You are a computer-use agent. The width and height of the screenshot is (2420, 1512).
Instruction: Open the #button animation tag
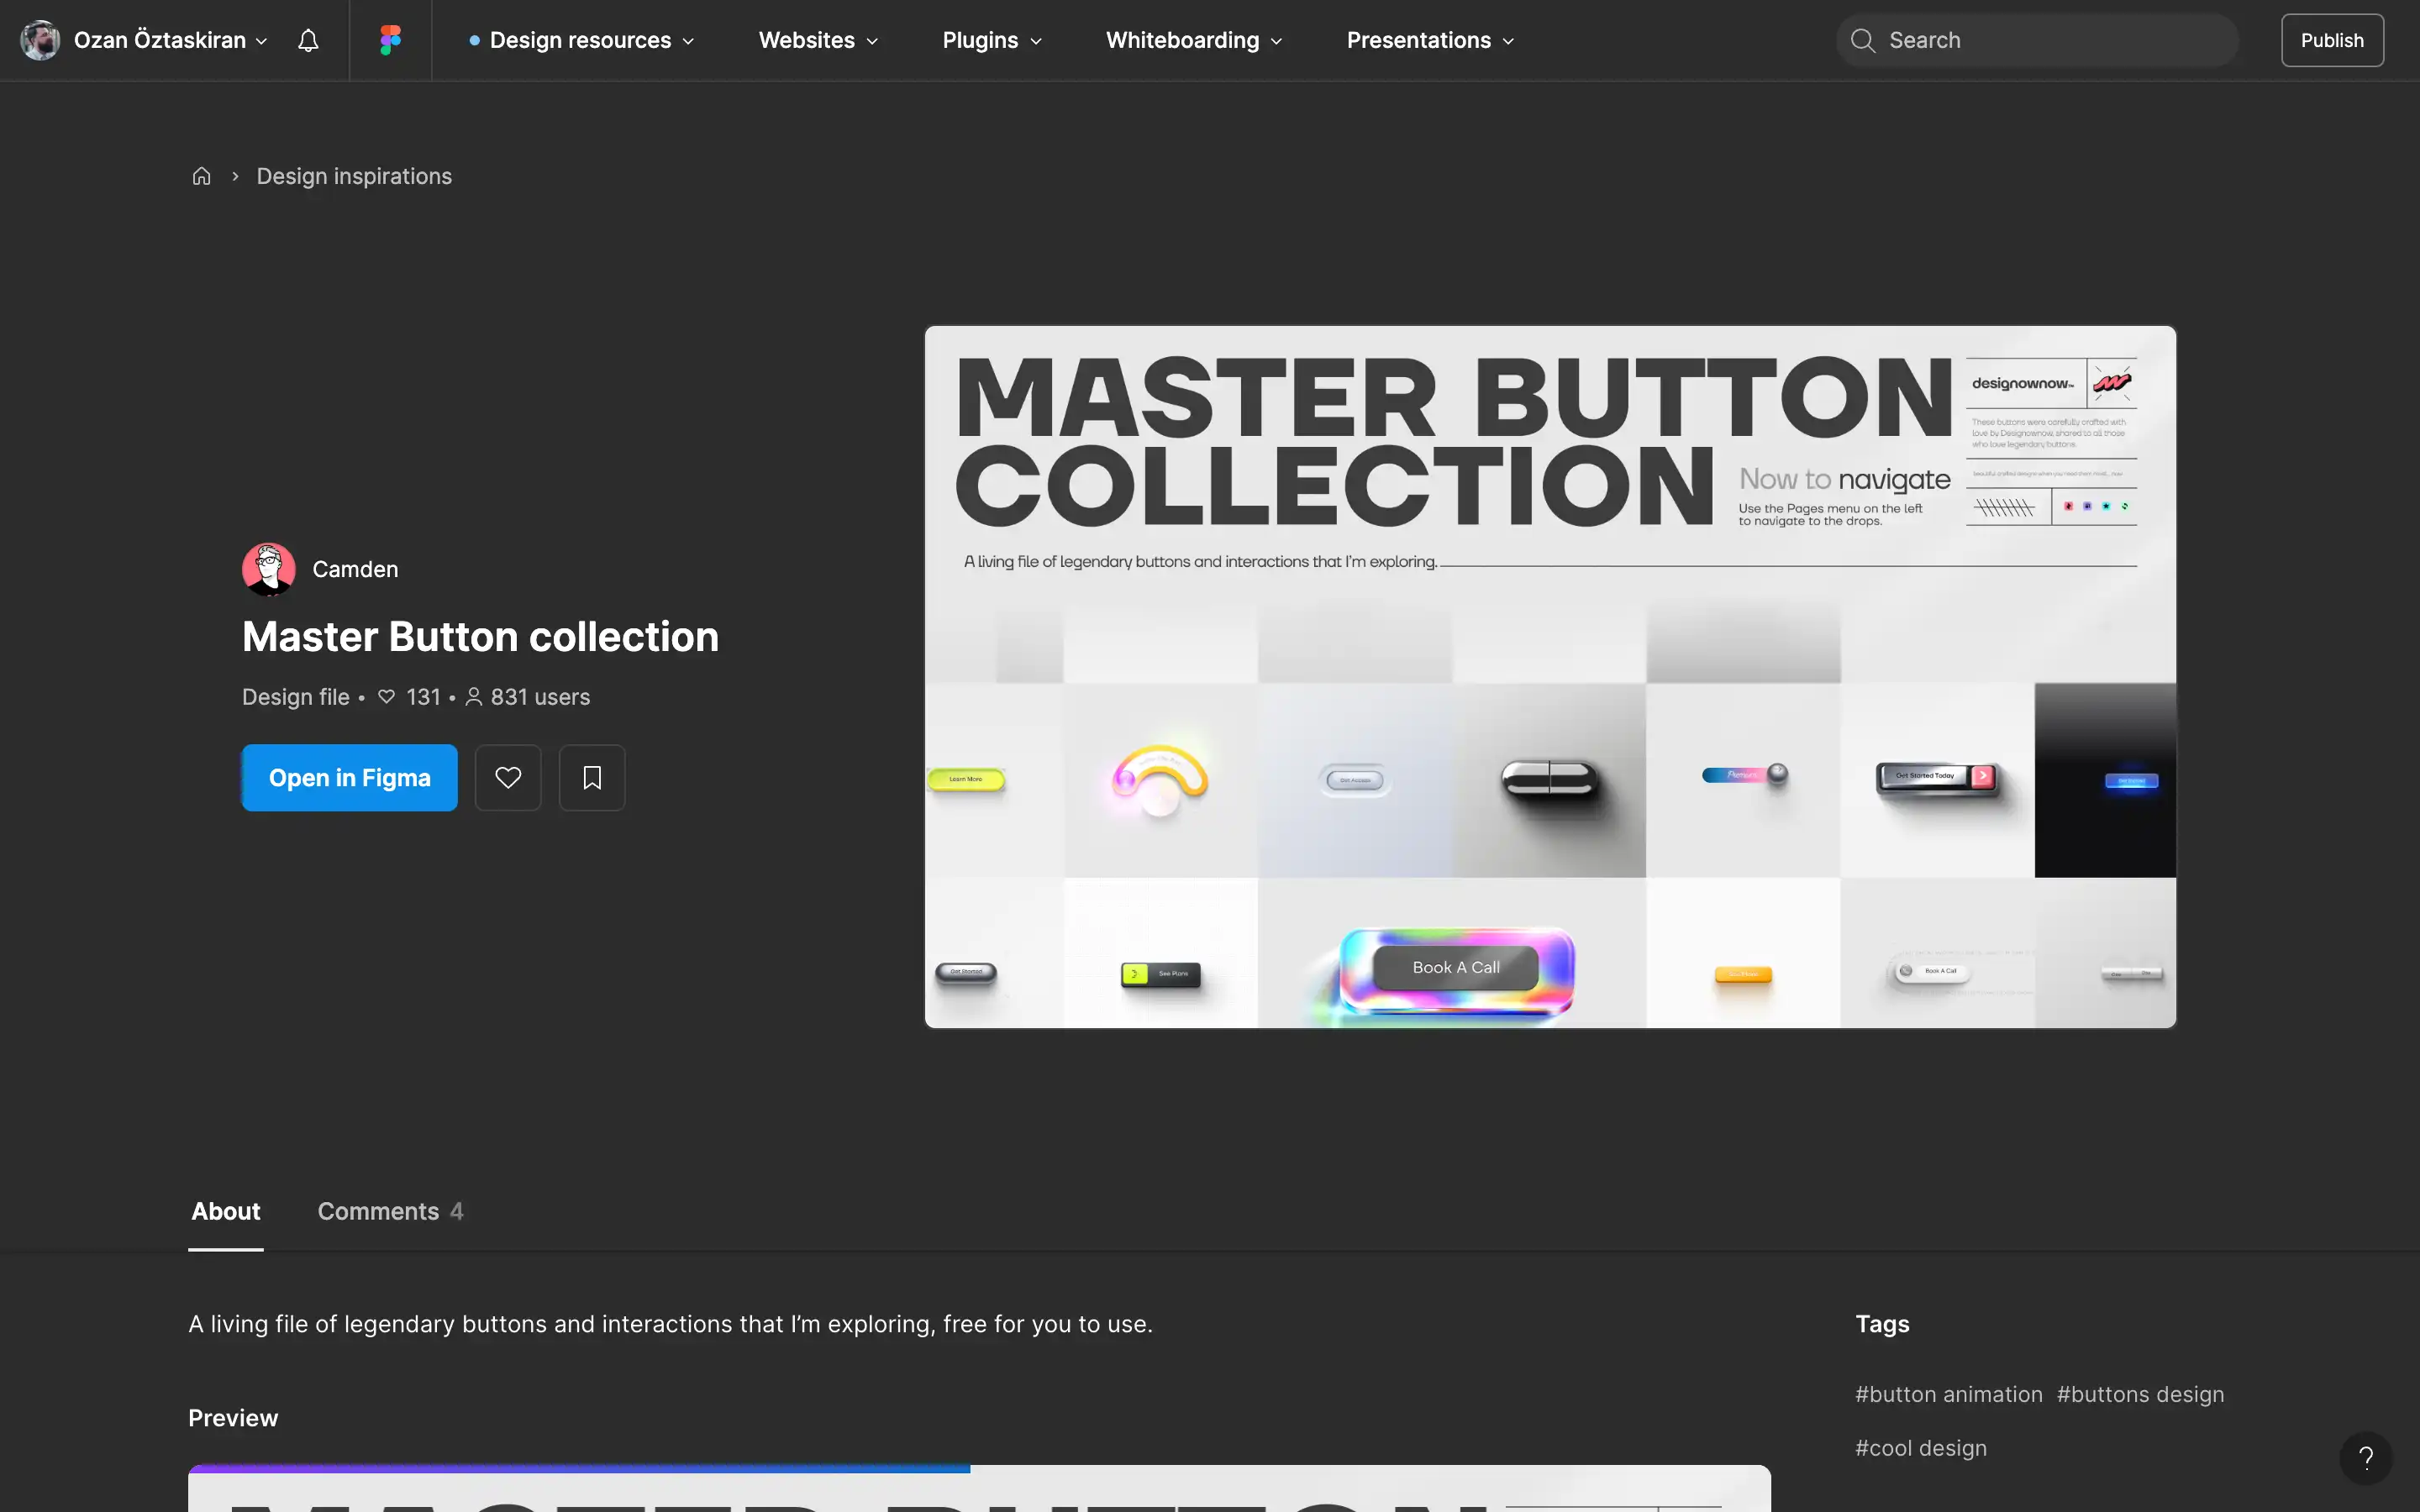click(1949, 1394)
